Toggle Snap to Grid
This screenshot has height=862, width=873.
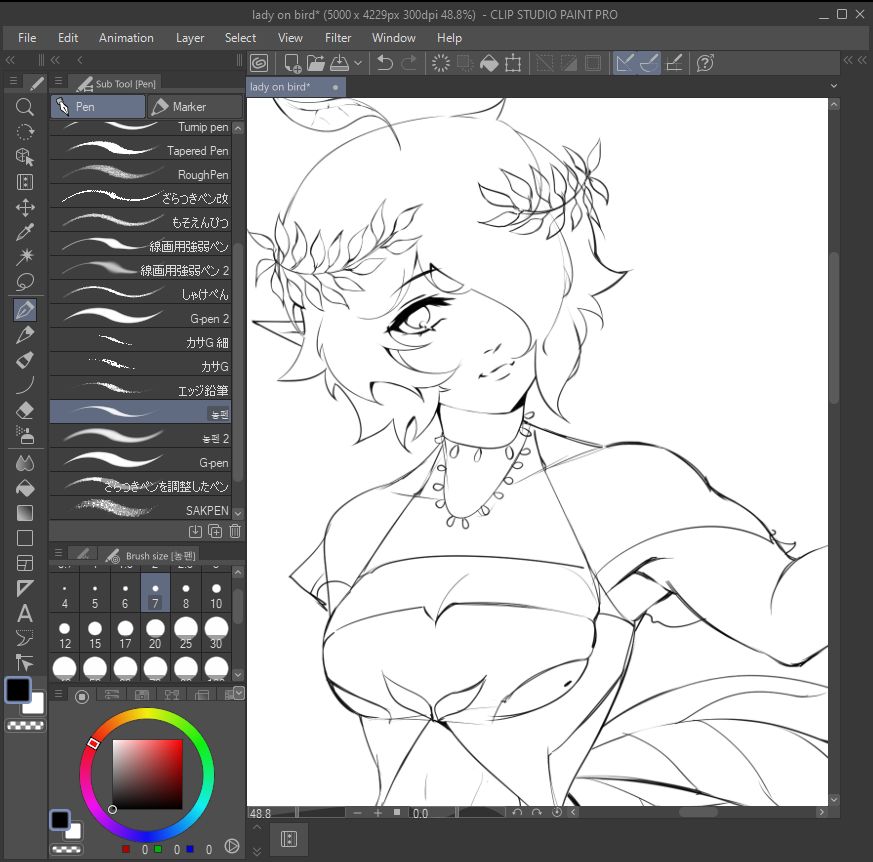(674, 63)
